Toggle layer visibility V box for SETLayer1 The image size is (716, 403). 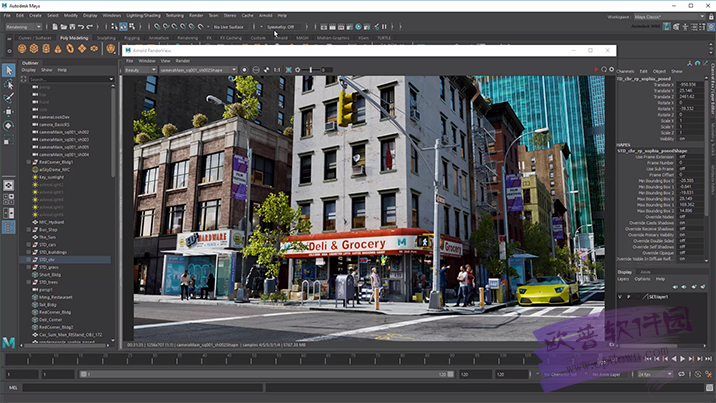click(620, 297)
